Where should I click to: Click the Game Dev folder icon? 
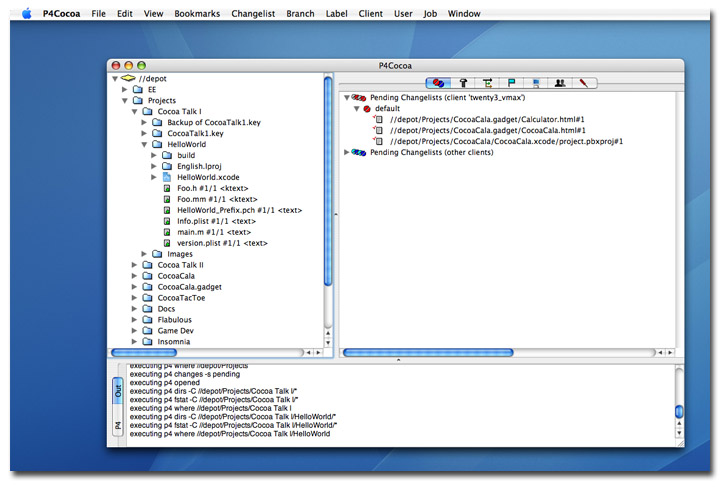coord(147,331)
